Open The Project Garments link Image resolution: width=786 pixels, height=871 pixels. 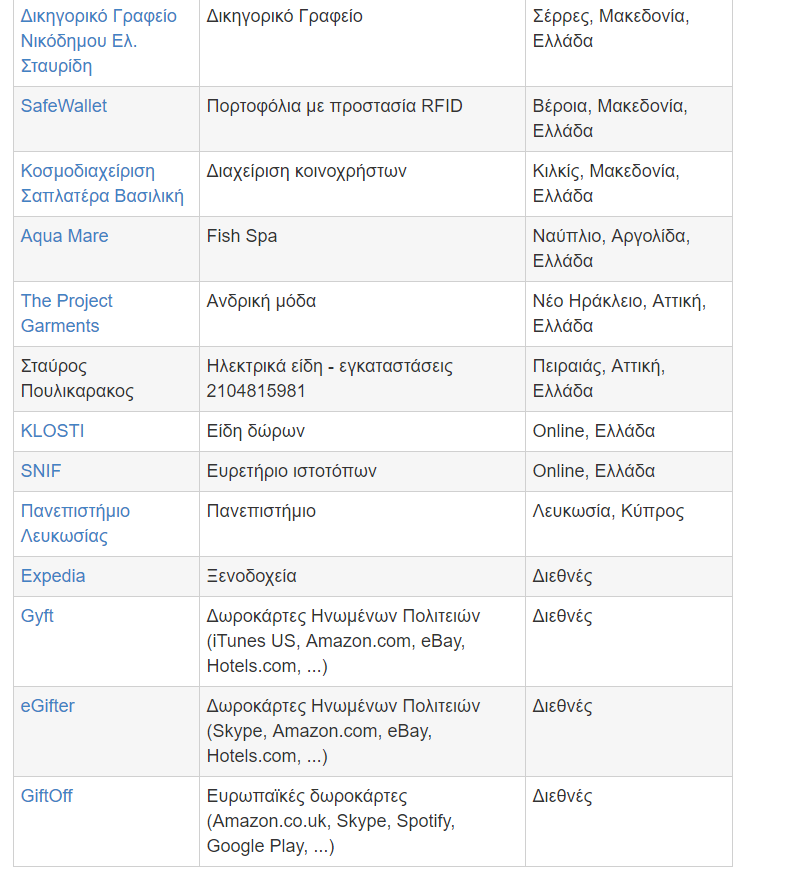[66, 313]
